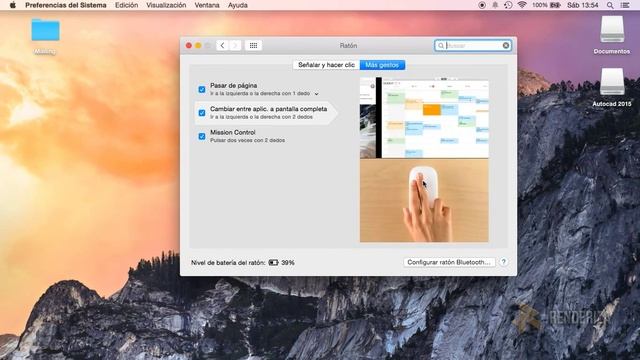Click the magnifier icon in search field

click(x=441, y=45)
